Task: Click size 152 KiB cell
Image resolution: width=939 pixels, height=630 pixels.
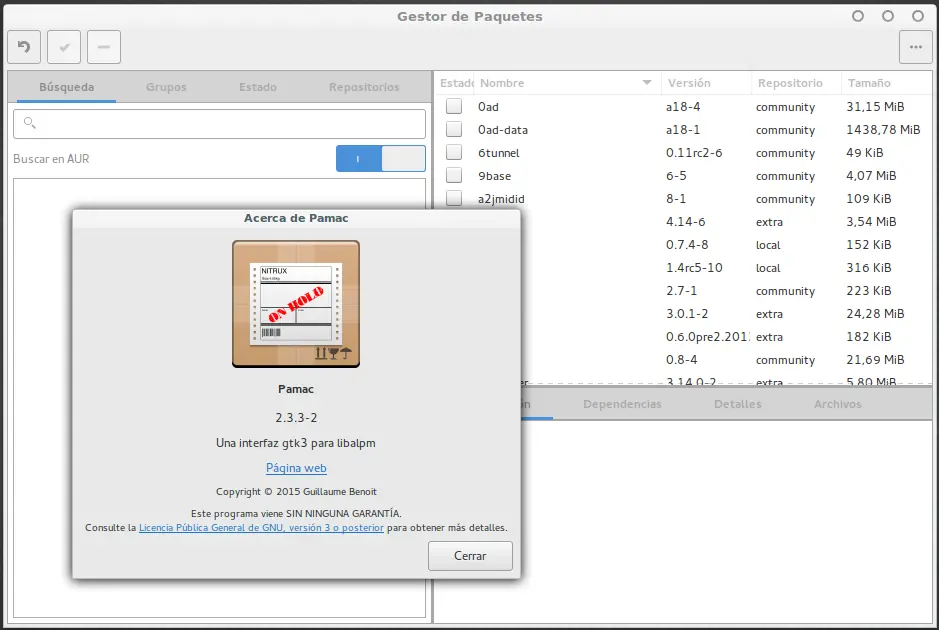Action: pos(868,244)
